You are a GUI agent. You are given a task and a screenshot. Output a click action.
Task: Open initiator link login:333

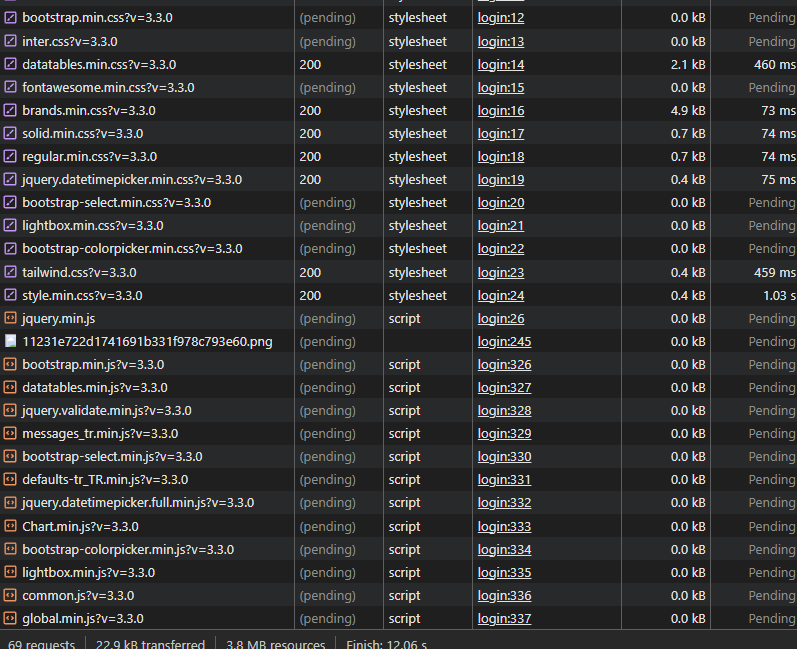pos(504,527)
